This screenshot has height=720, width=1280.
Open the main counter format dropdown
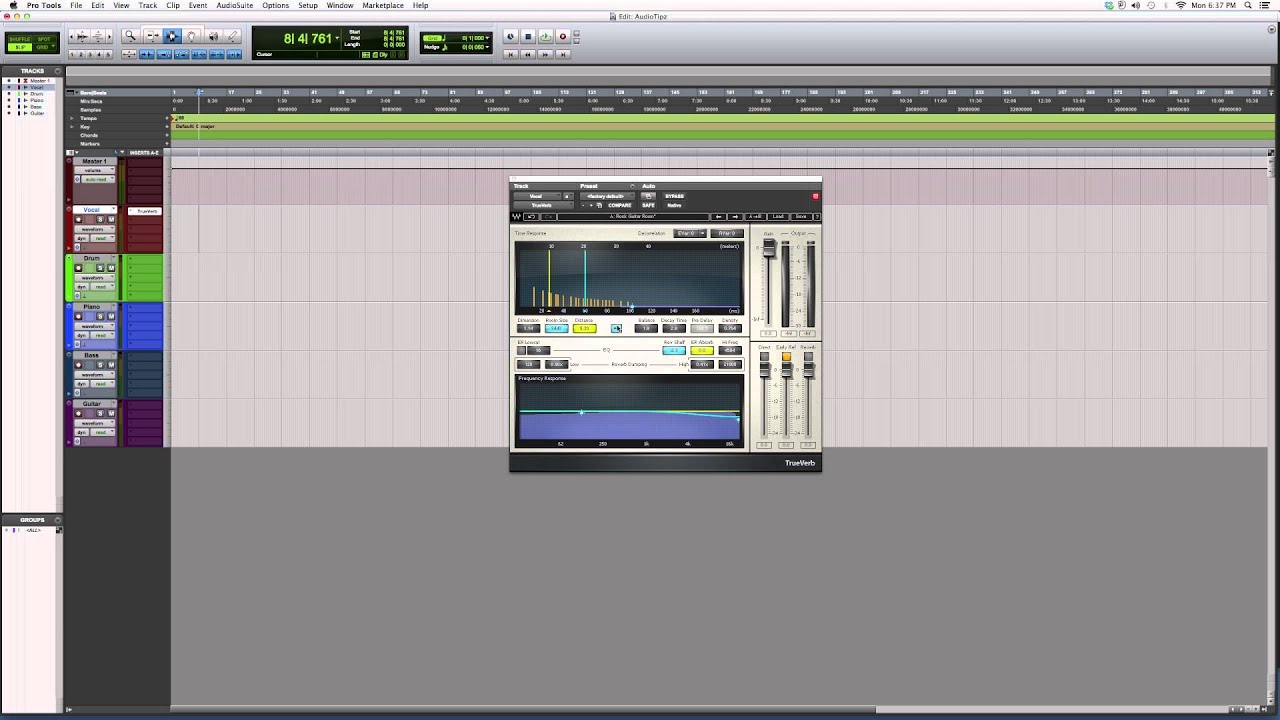click(338, 37)
